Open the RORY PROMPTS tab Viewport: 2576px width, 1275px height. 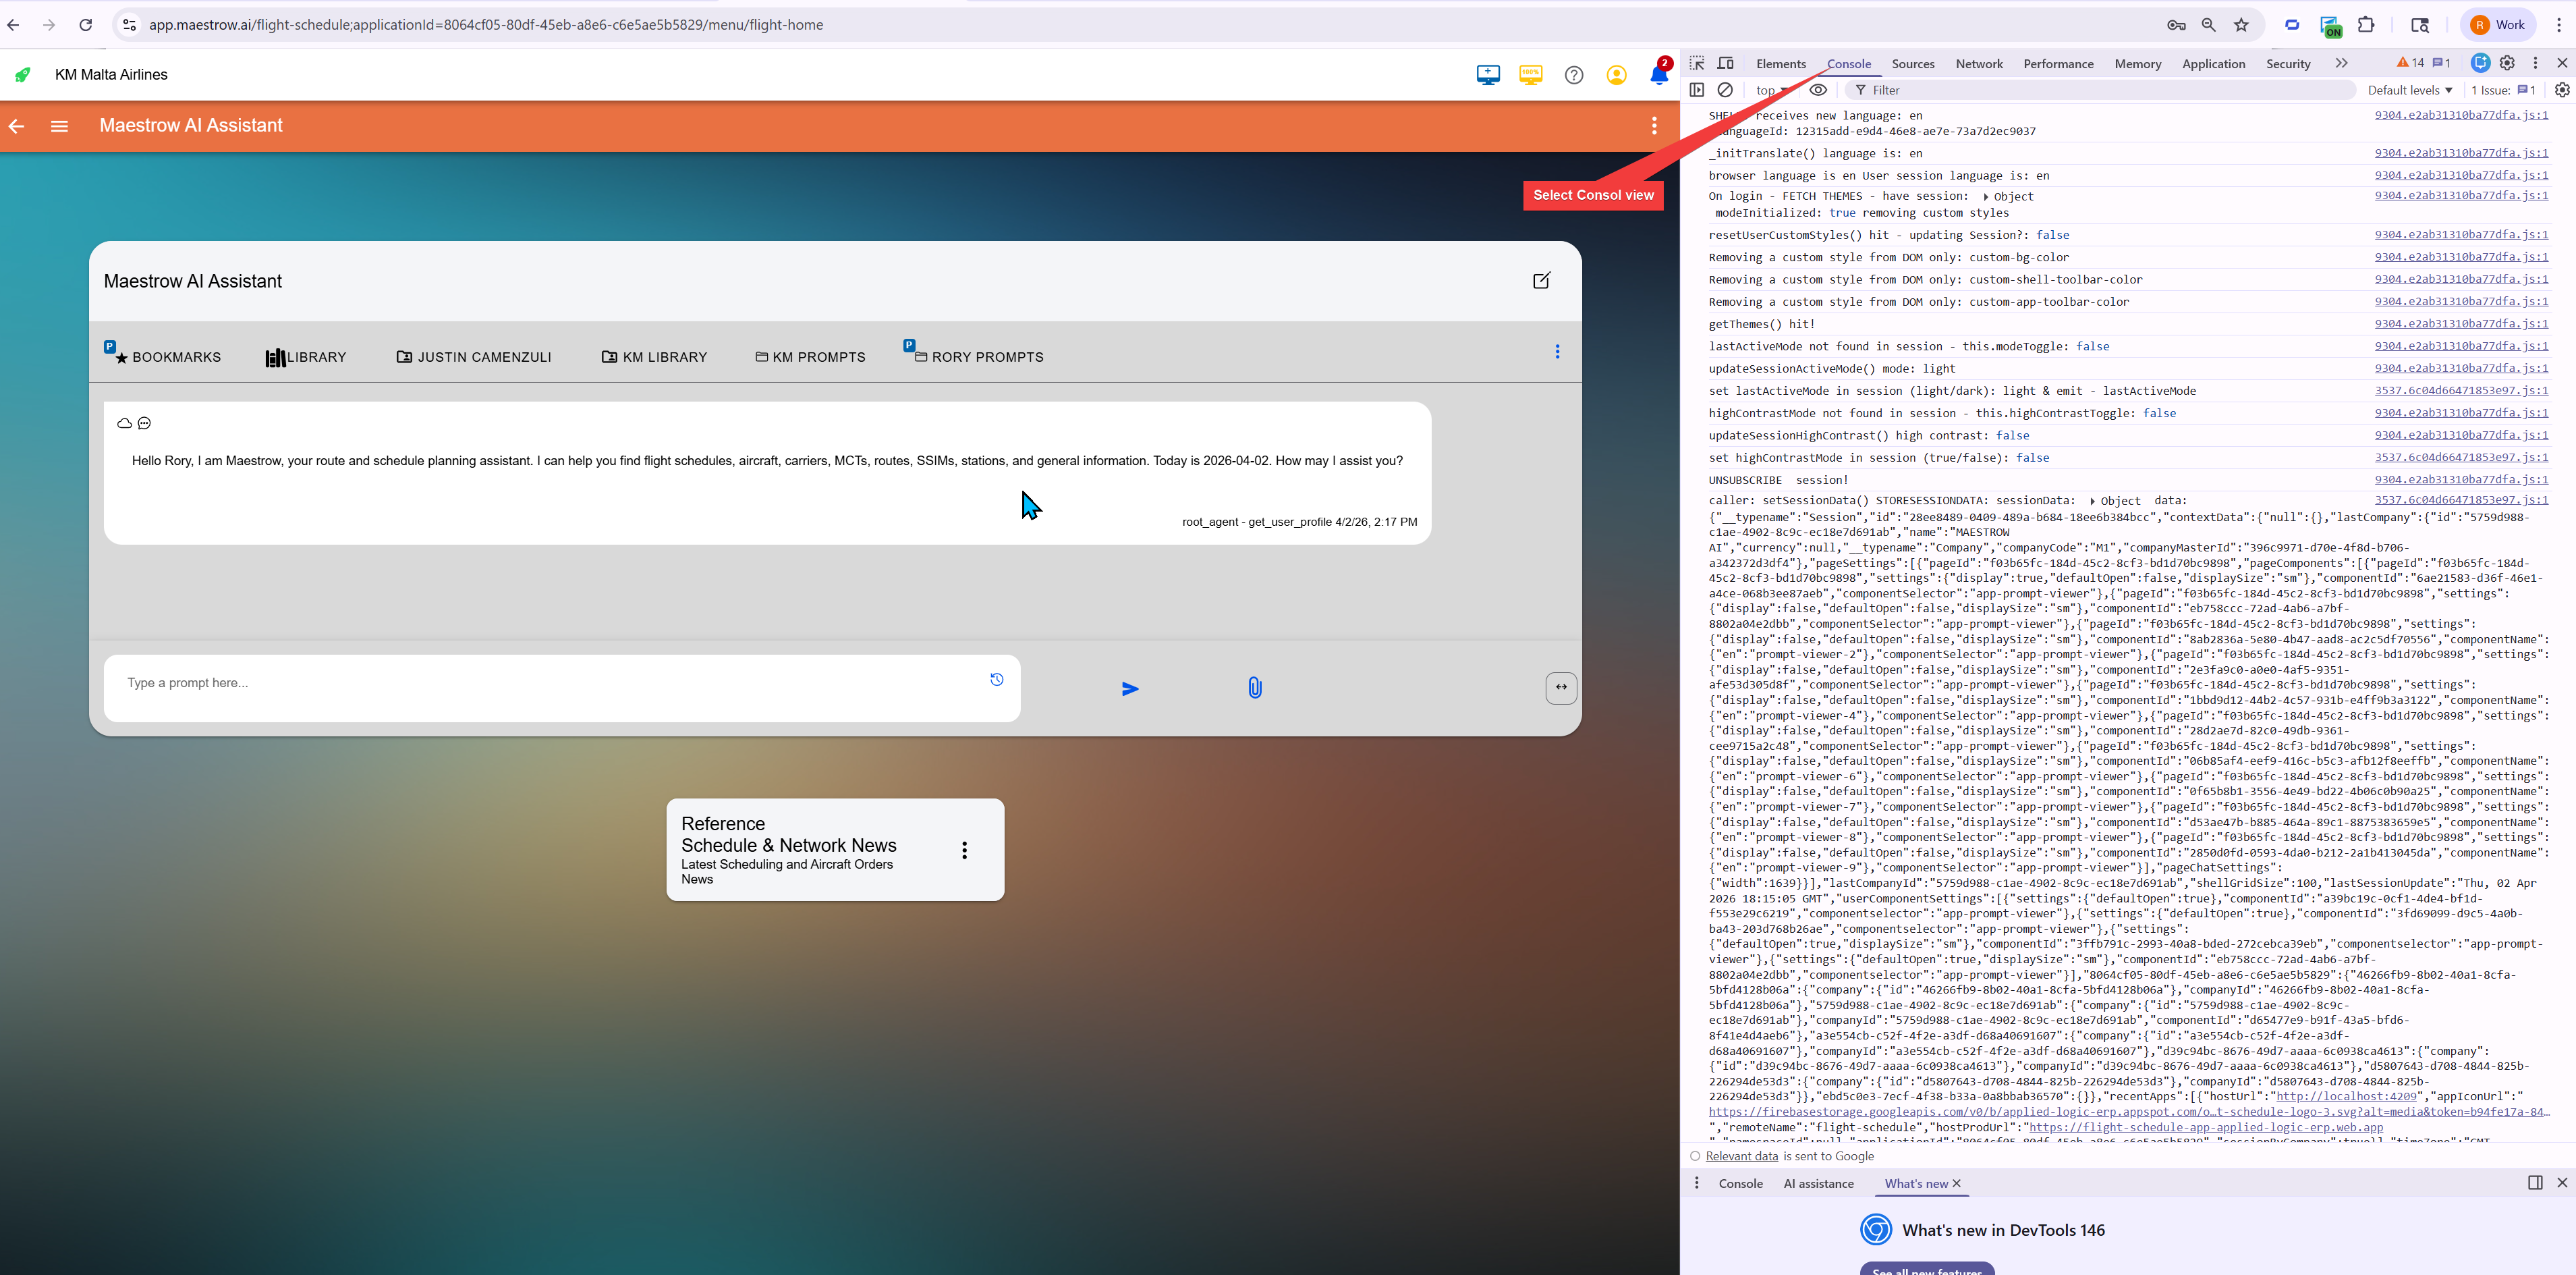(x=978, y=356)
